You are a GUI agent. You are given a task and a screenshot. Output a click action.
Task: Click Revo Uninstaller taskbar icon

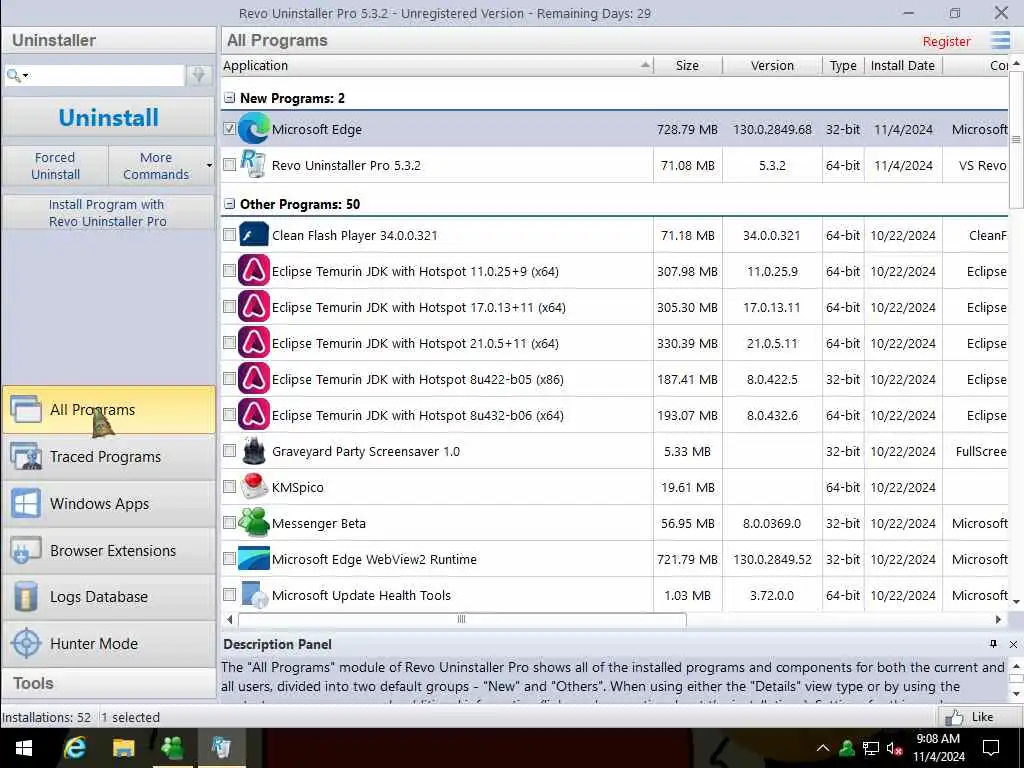(x=221, y=748)
